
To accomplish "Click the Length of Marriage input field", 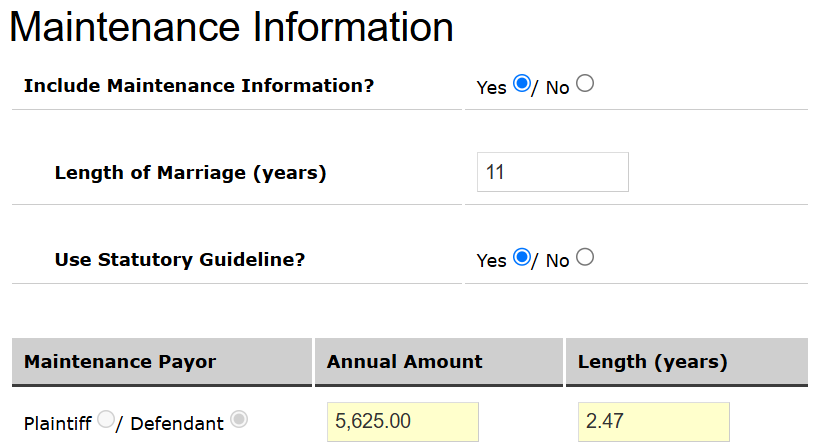I will click(x=552, y=172).
